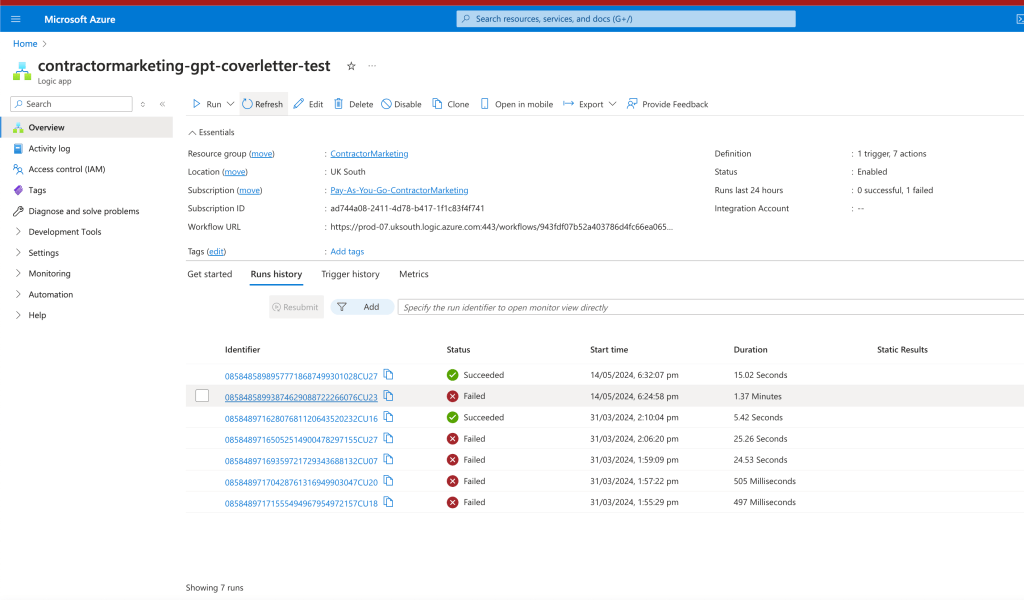Image resolution: width=1024 pixels, height=600 pixels.
Task: Tick checkbox for run ending 076CU23
Action: 202,396
